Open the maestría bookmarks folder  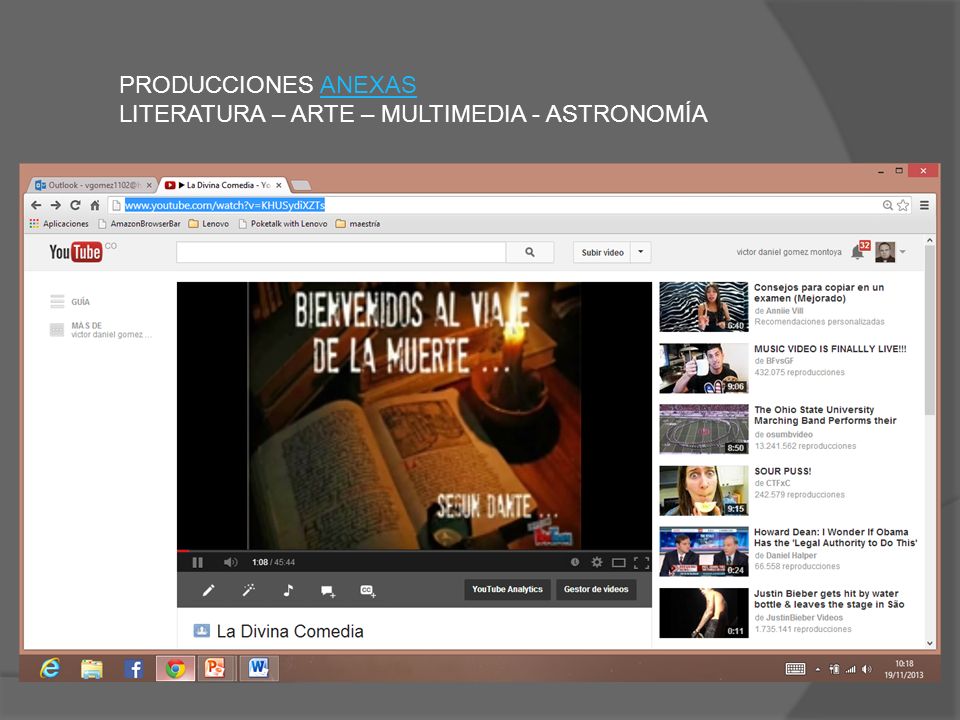358,224
